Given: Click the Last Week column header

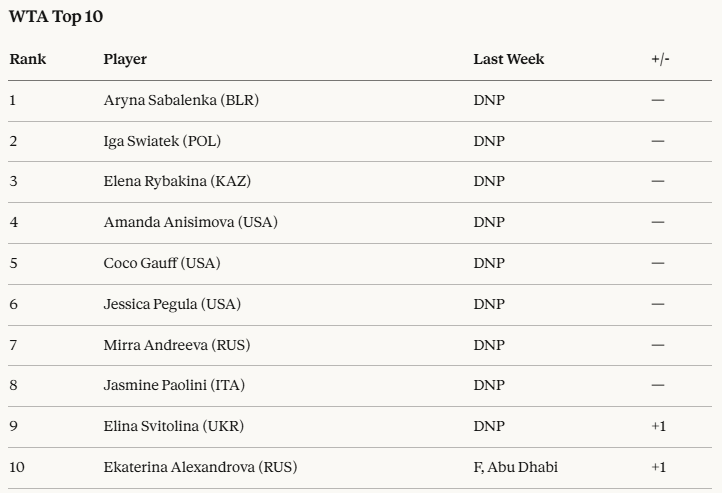Looking at the screenshot, I should tap(508, 59).
